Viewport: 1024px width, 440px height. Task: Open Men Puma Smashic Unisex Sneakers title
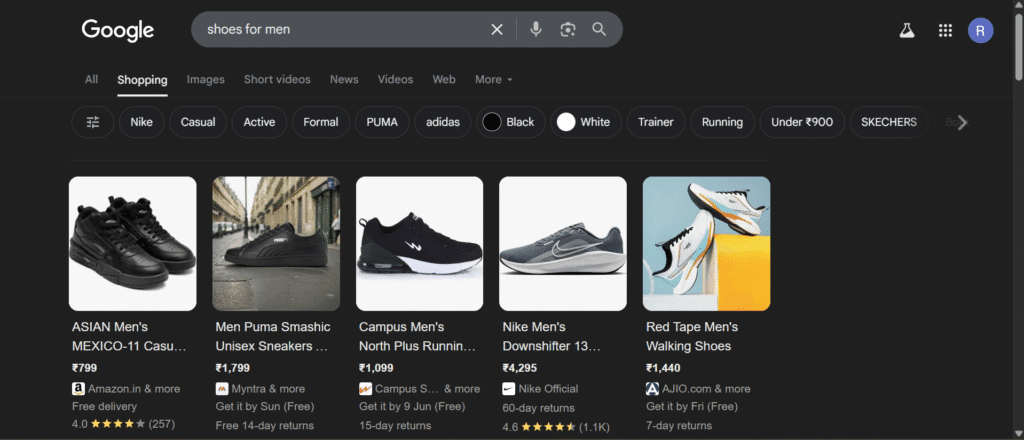273,336
